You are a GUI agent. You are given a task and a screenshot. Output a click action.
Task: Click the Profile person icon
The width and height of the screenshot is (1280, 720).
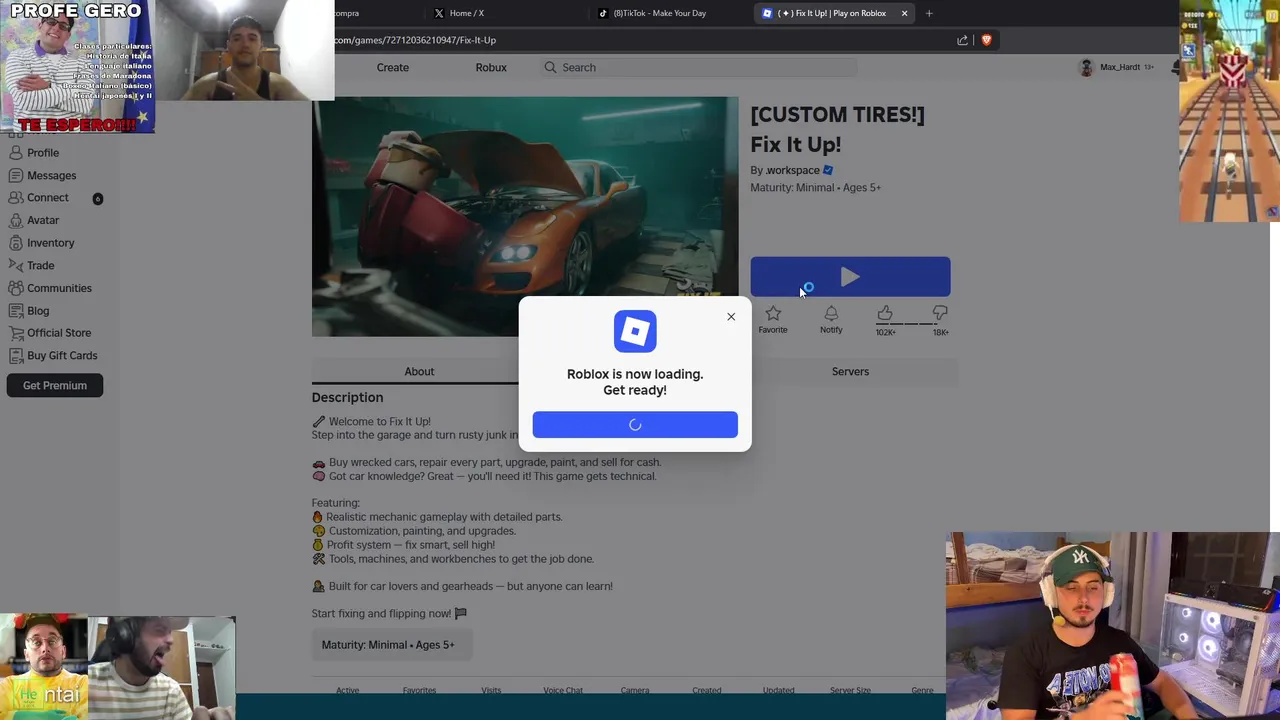coord(16,153)
